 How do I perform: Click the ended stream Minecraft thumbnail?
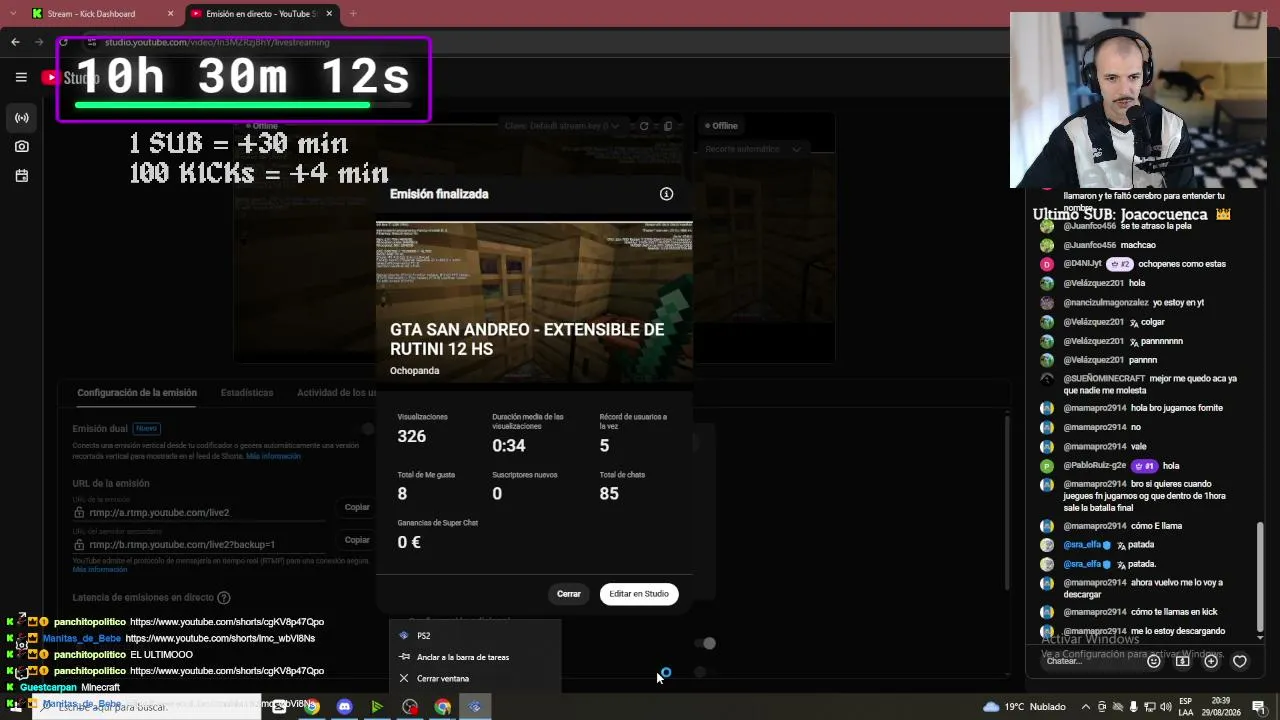pyautogui.click(x=534, y=302)
